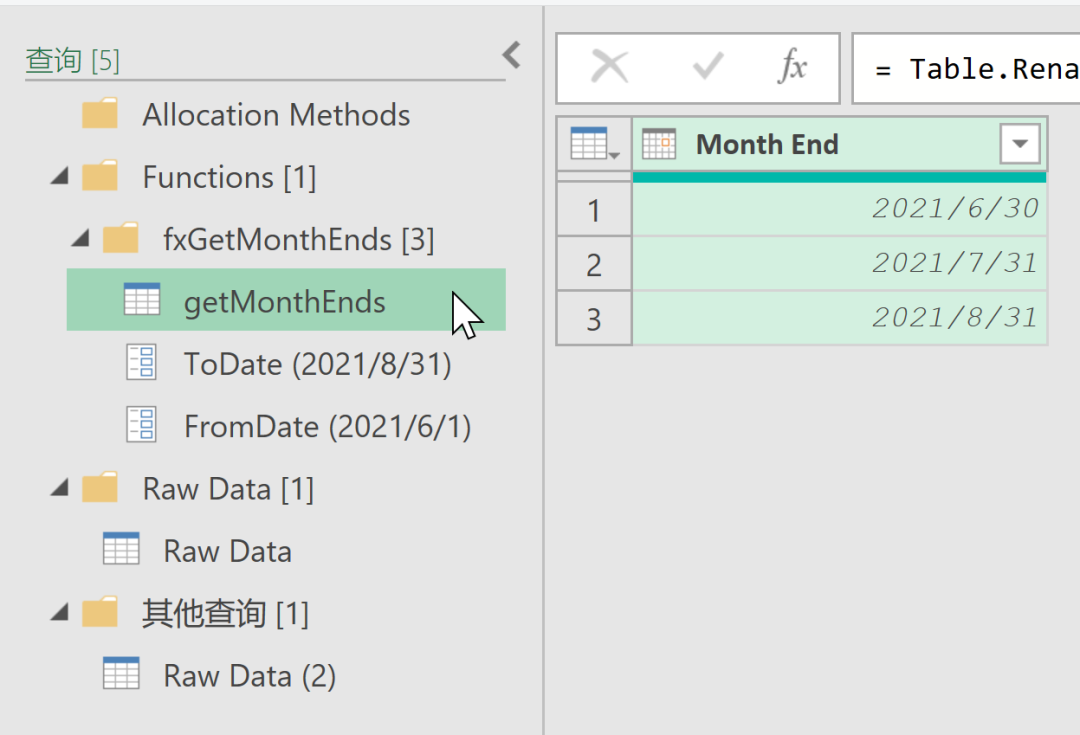This screenshot has width=1080, height=735.
Task: Collapse the Functions folder group
Action: [60, 178]
